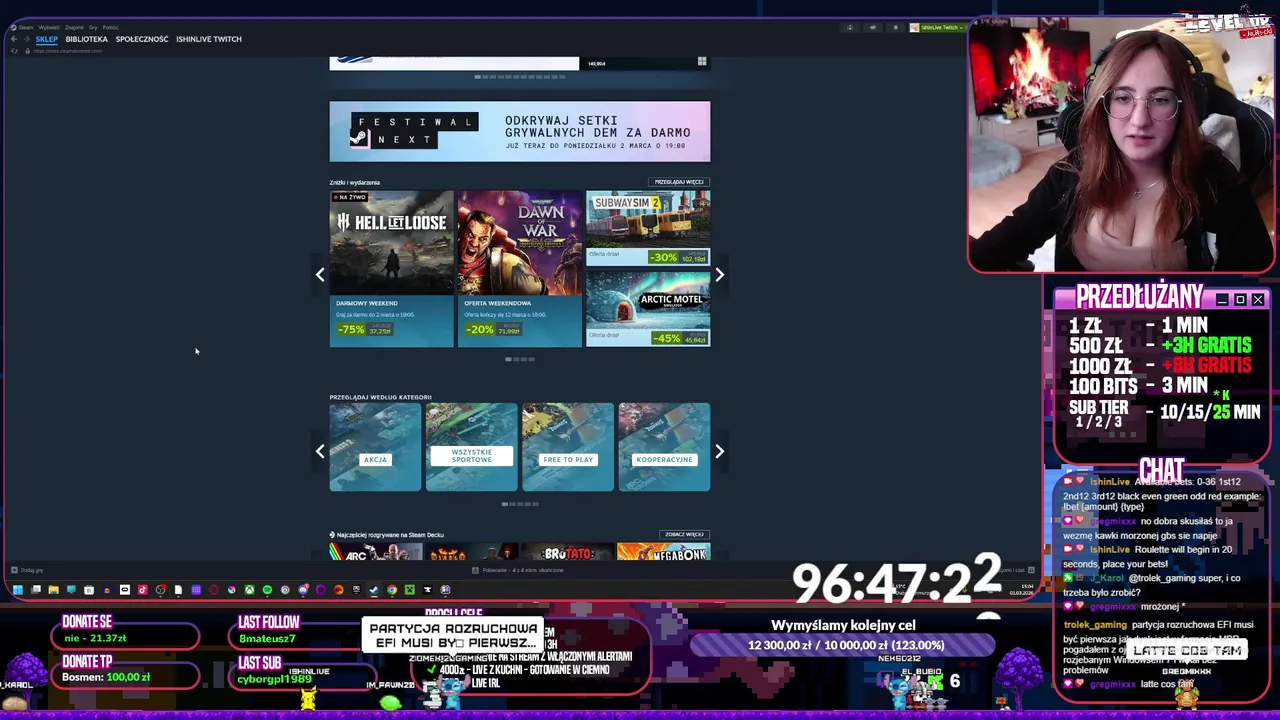Show previous discounts with left carousel arrow
The image size is (1280, 720).
320,274
